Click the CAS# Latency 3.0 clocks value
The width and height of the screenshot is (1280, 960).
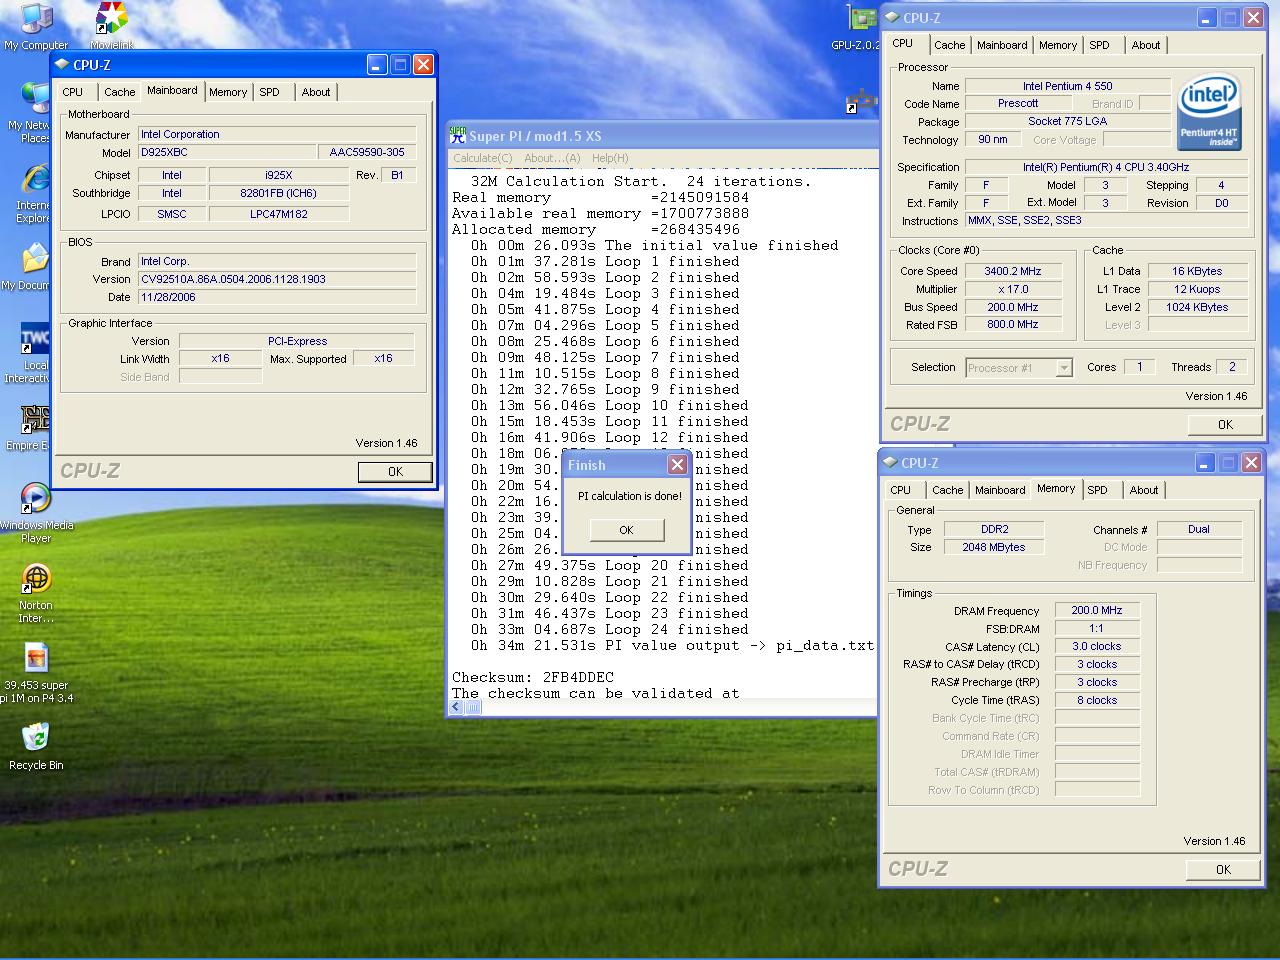click(1097, 647)
